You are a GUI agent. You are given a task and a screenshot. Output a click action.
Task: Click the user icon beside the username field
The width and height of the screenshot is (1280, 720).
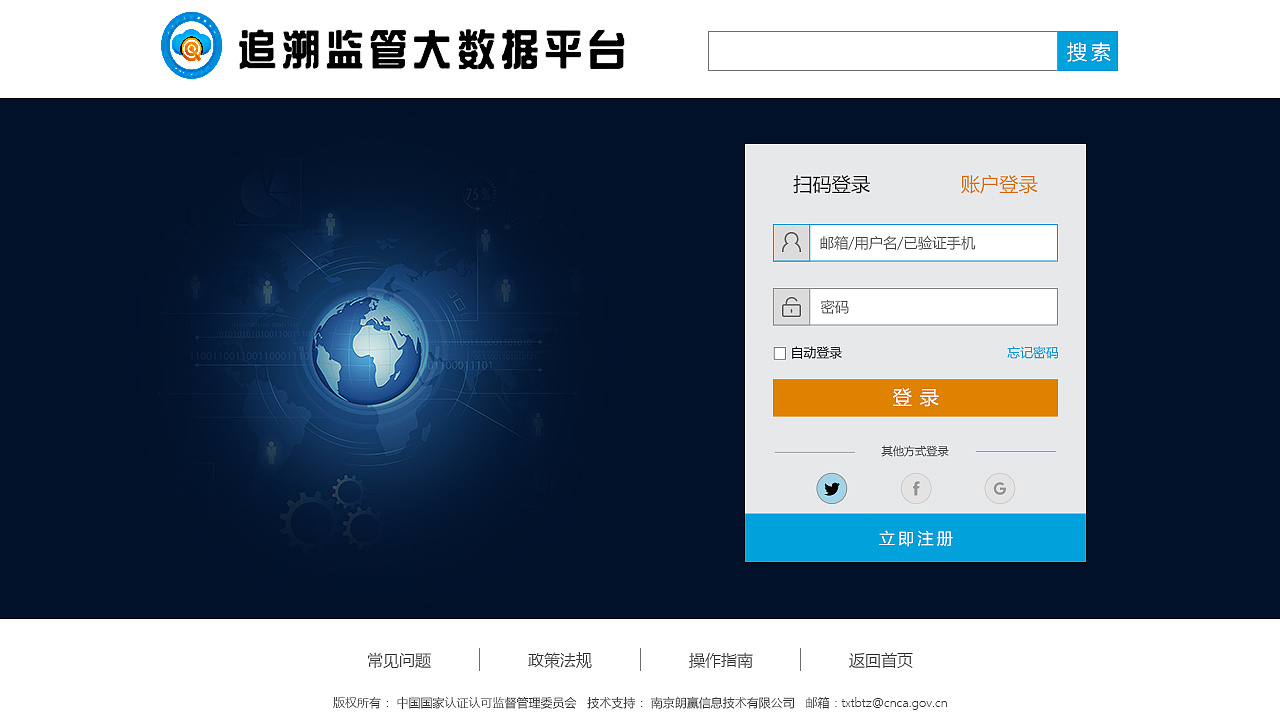(790, 242)
